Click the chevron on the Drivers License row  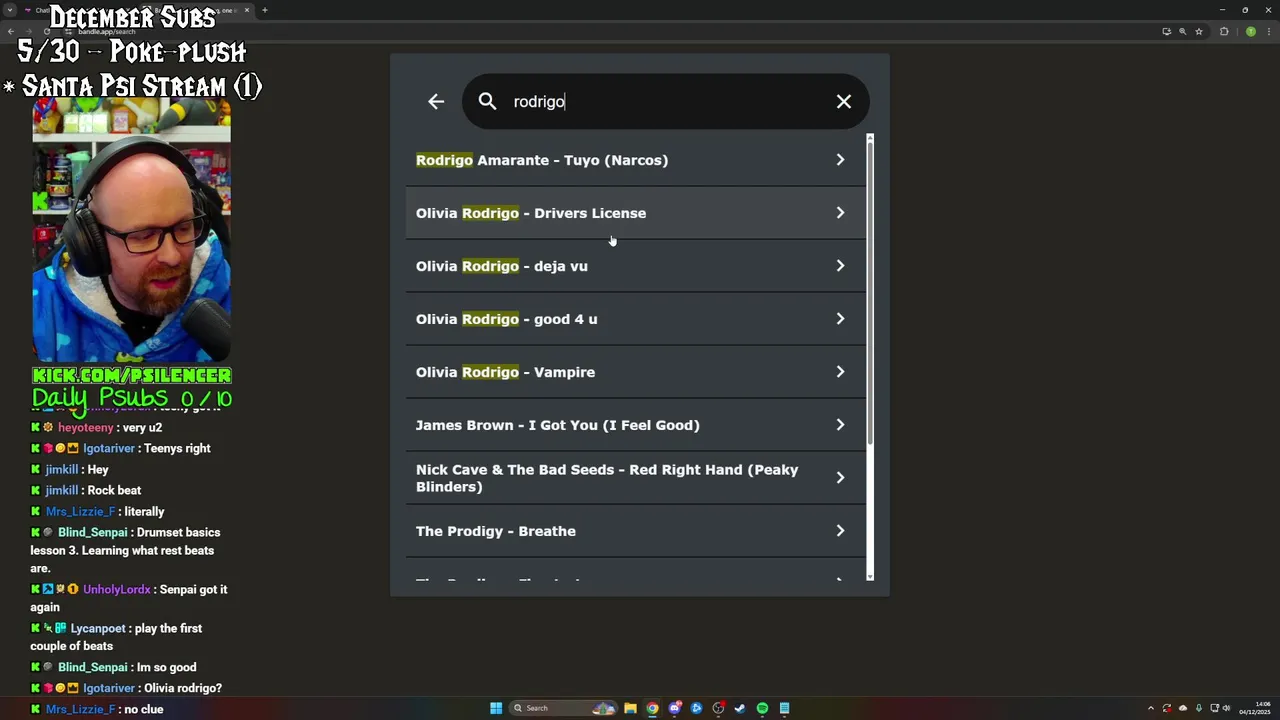click(x=840, y=213)
